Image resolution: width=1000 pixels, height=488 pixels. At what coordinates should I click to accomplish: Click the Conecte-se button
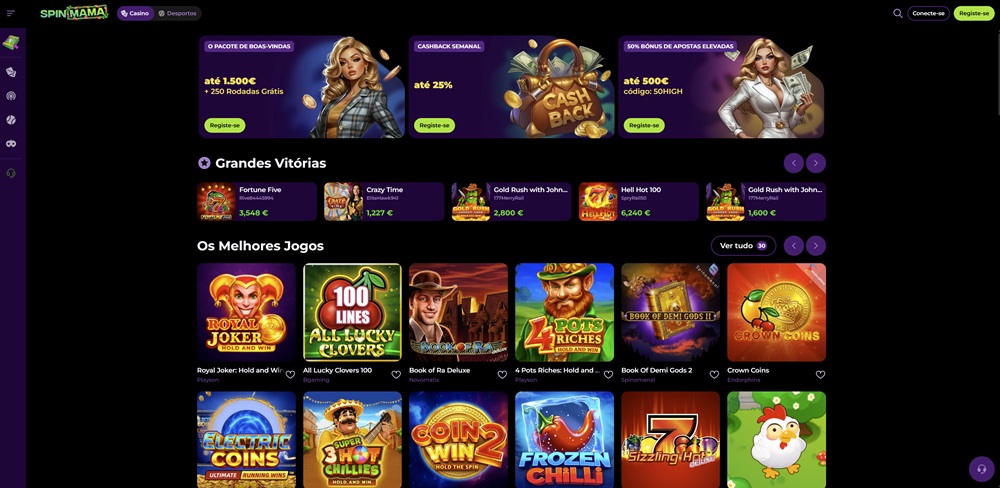coord(928,13)
